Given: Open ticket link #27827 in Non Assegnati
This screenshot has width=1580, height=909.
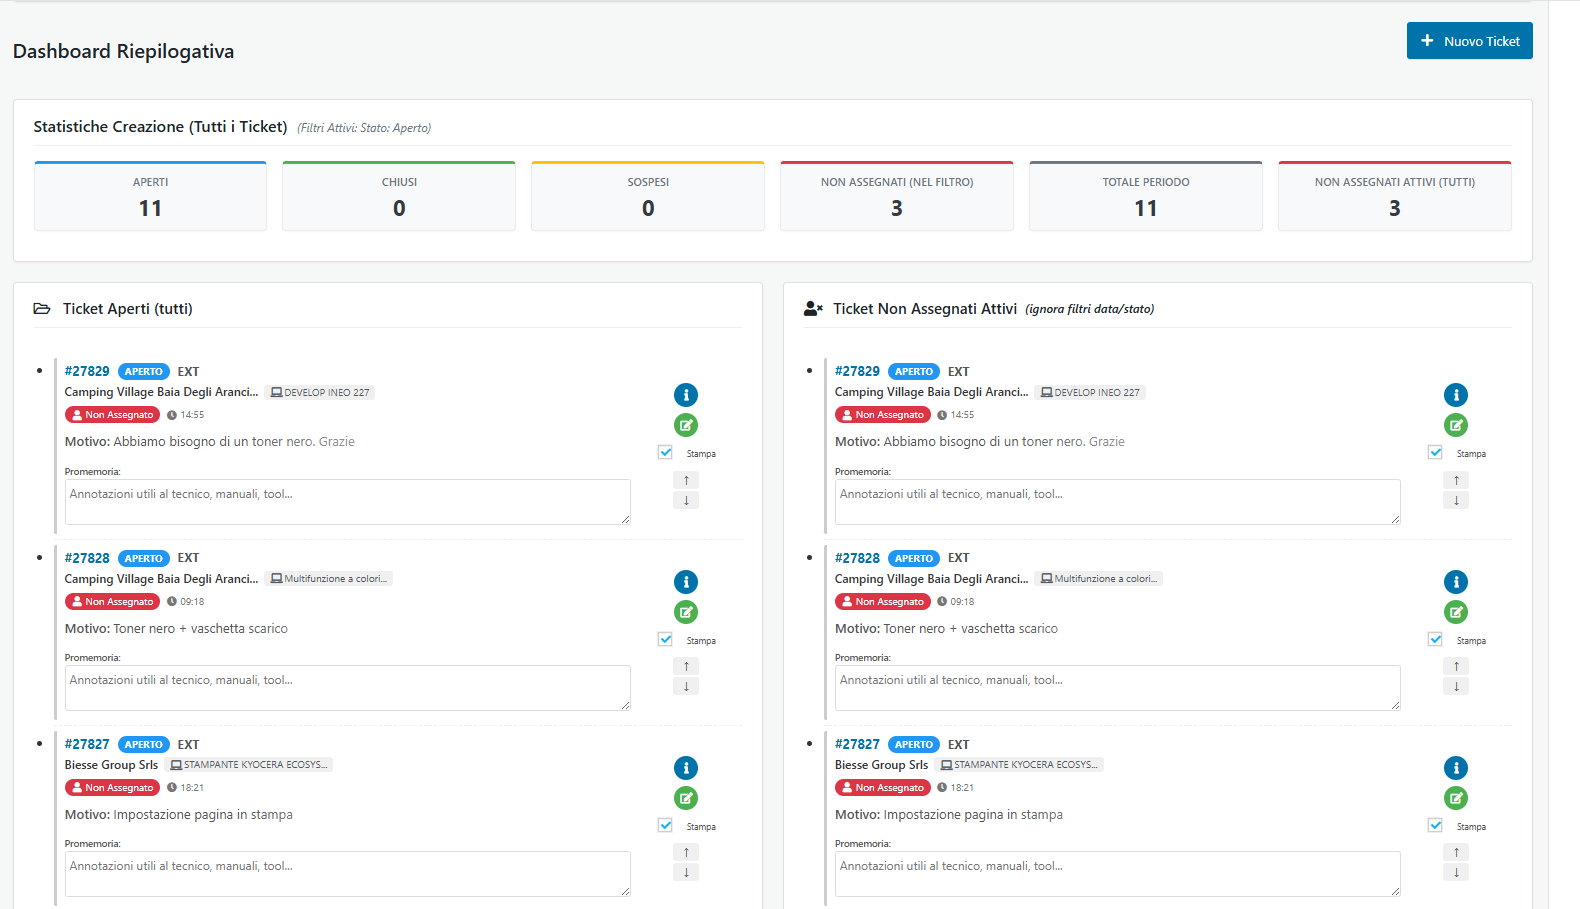Looking at the screenshot, I should coord(857,744).
